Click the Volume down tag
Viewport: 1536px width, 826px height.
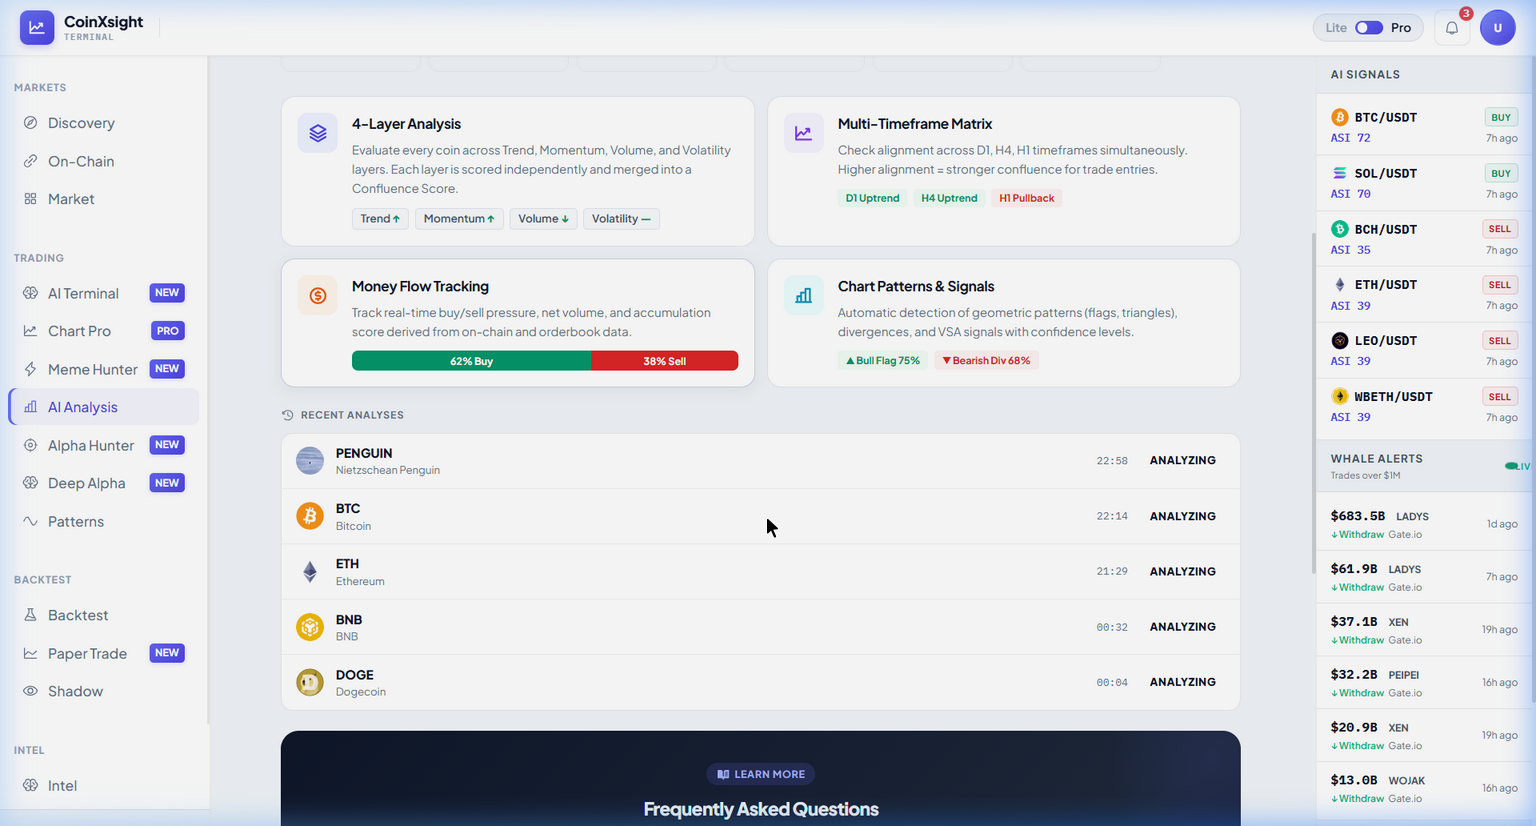[543, 219]
